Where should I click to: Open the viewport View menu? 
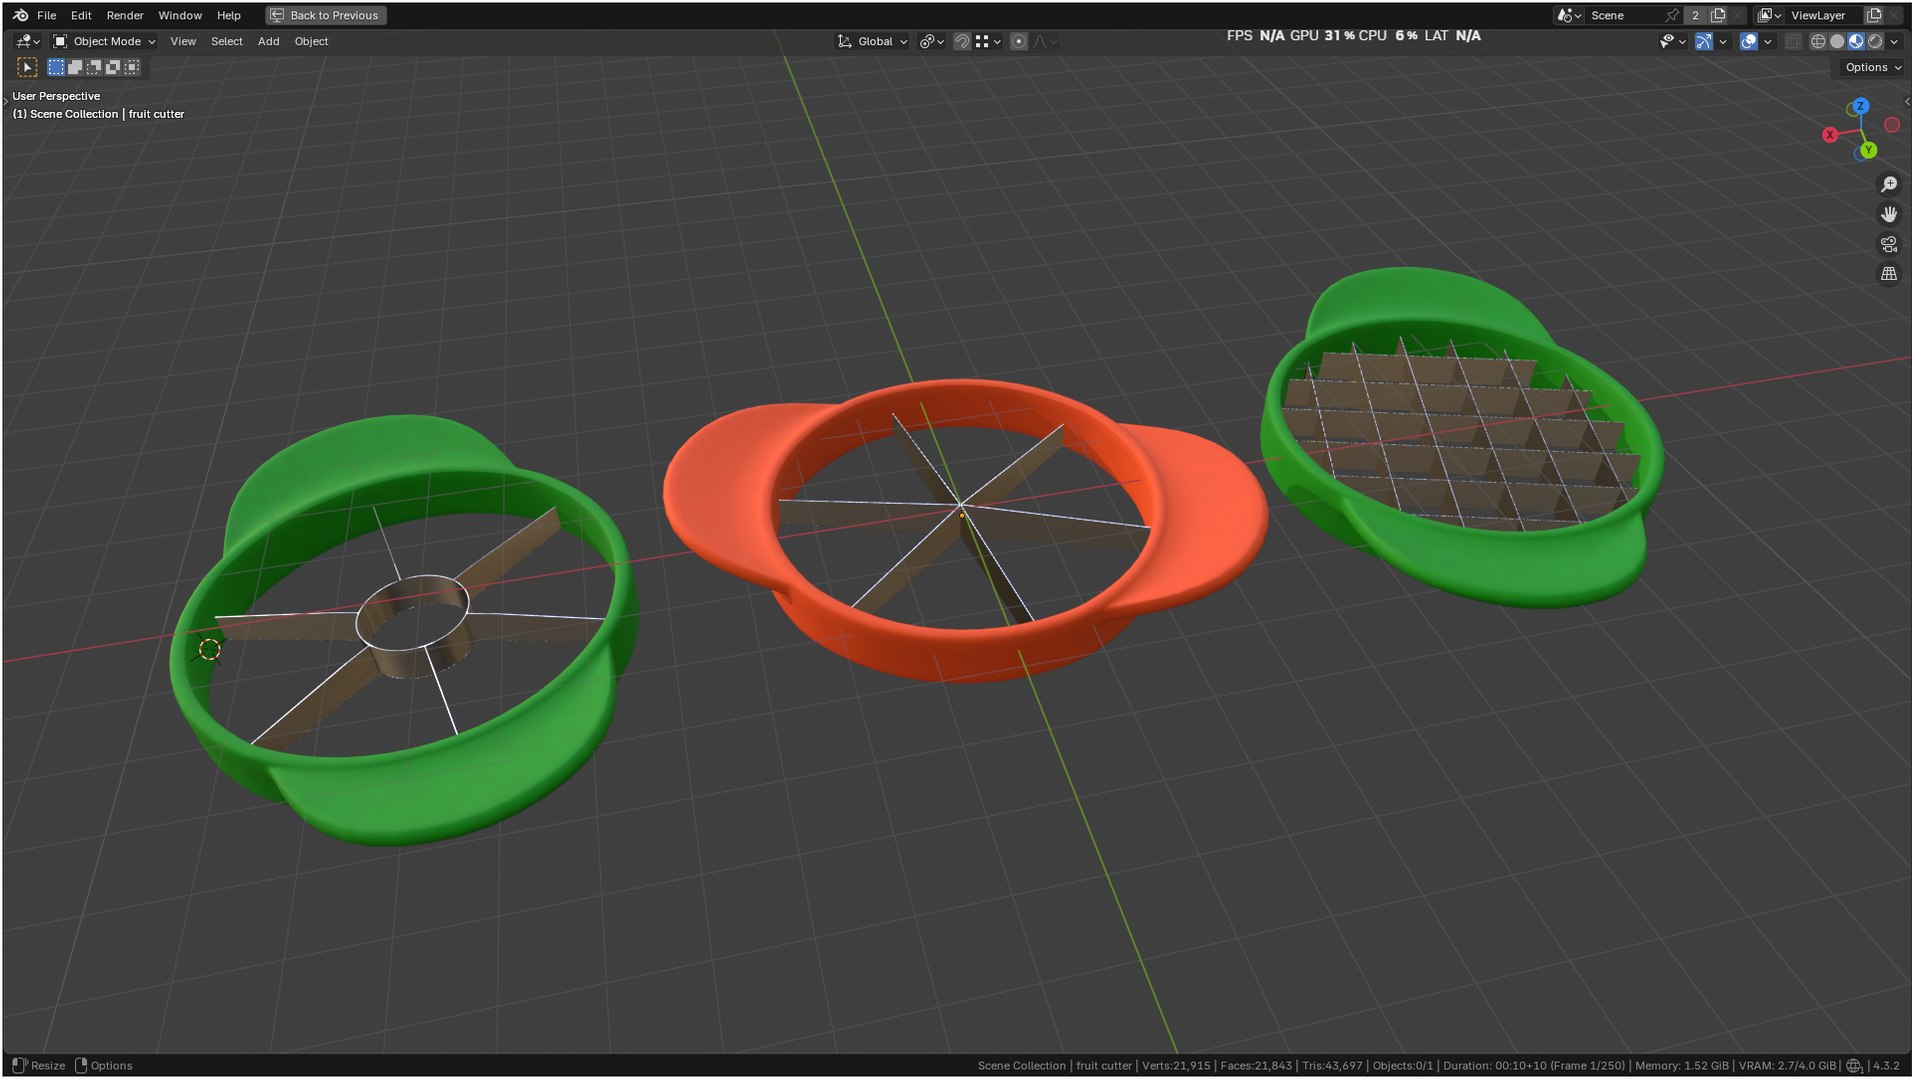click(183, 41)
